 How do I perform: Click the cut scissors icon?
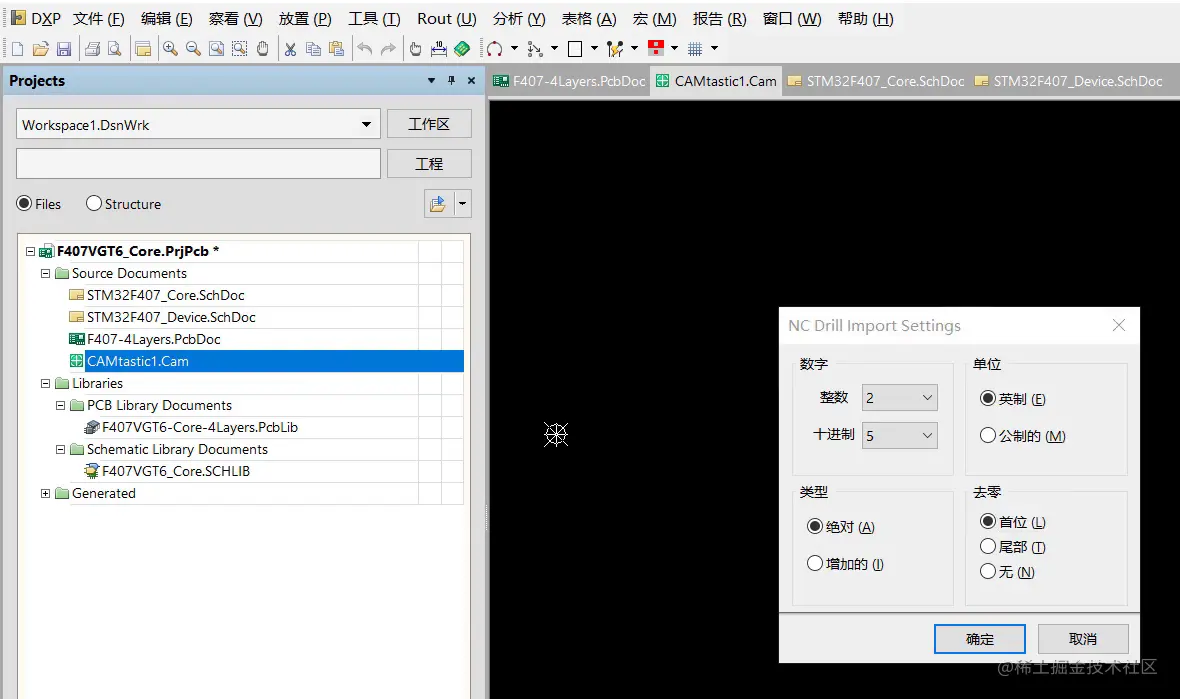[290, 49]
